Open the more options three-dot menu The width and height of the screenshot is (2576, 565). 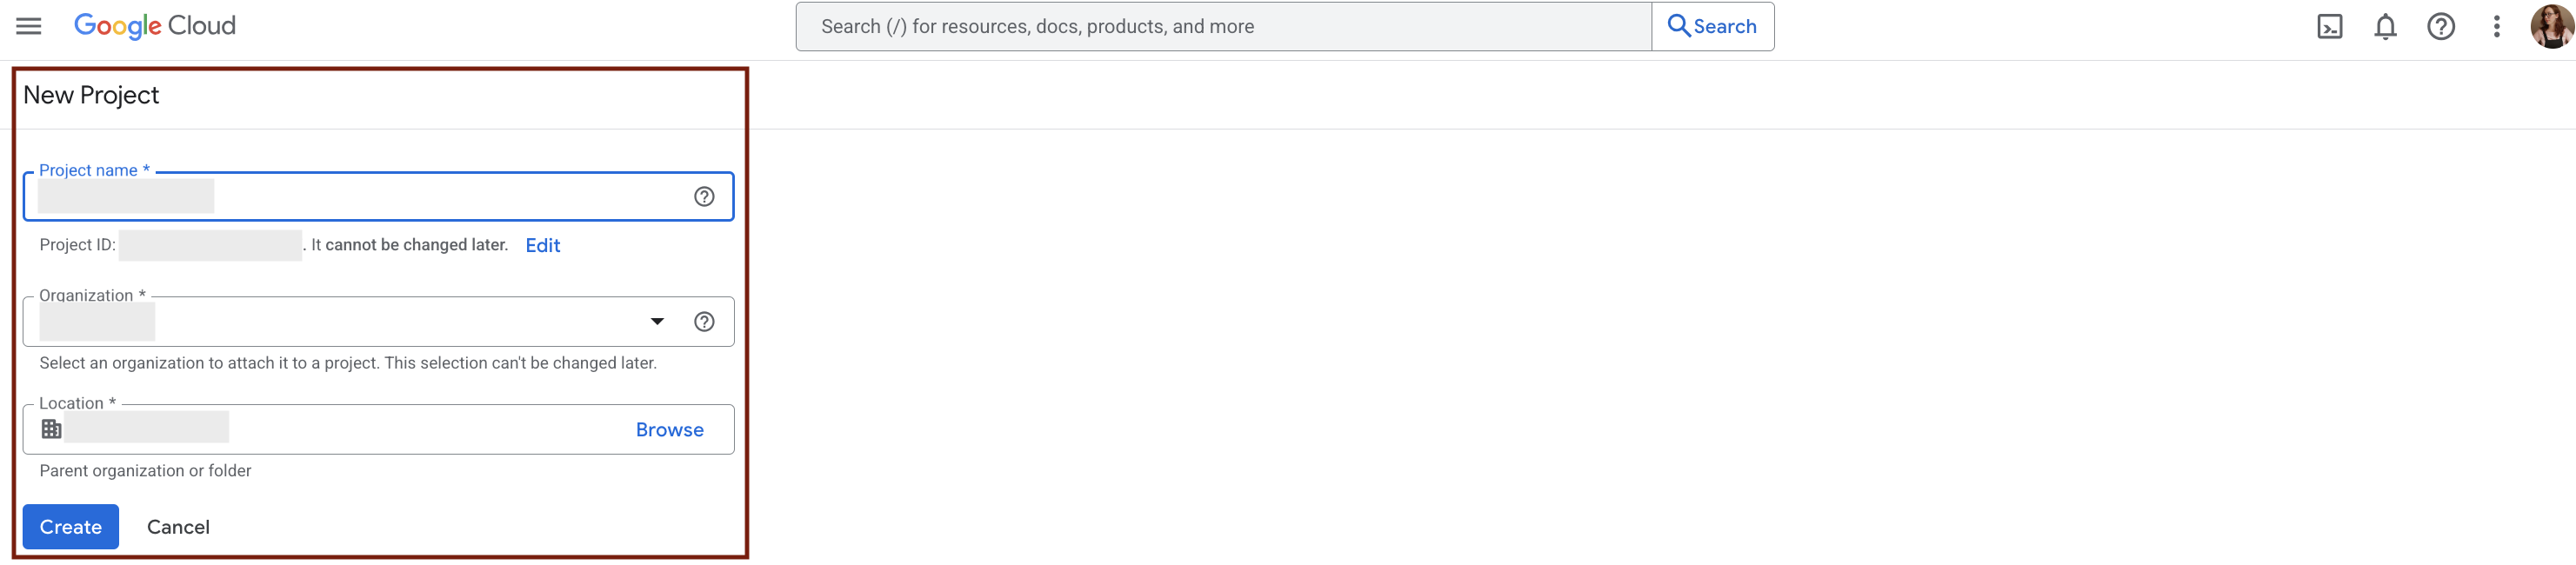pyautogui.click(x=2497, y=26)
